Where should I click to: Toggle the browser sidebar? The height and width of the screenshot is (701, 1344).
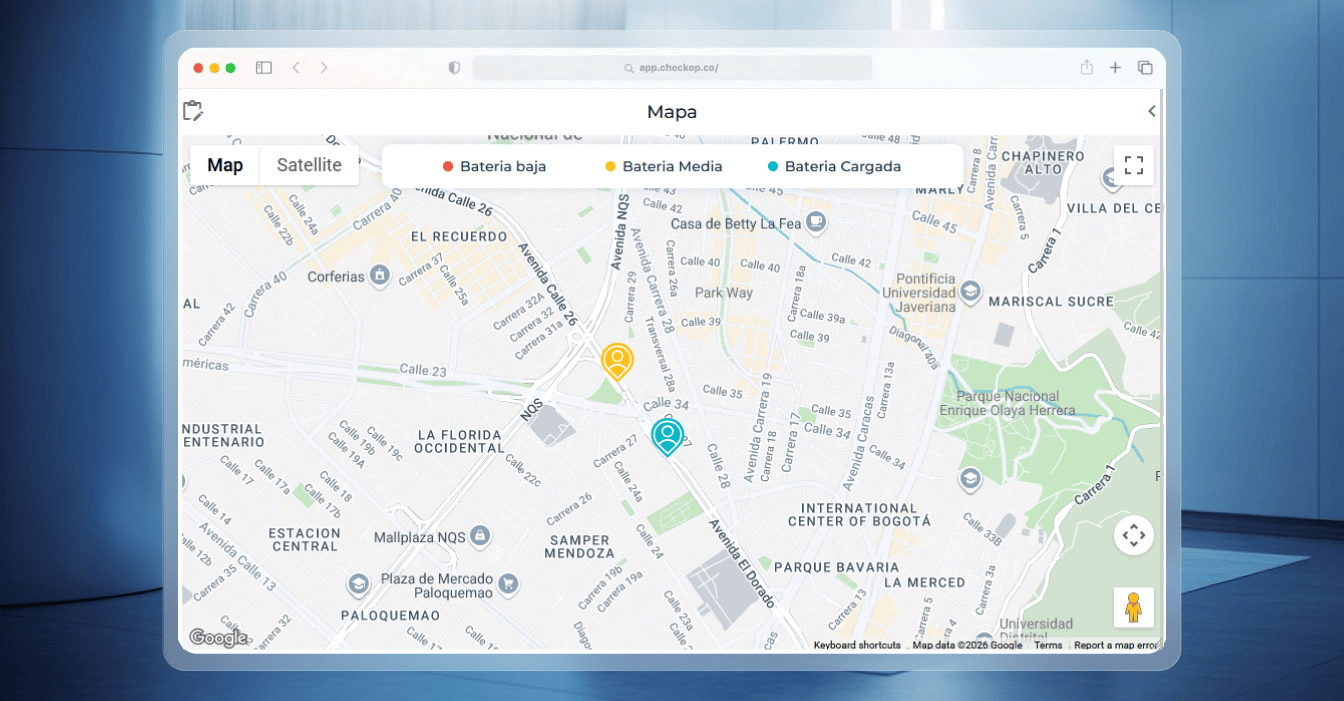pyautogui.click(x=264, y=68)
